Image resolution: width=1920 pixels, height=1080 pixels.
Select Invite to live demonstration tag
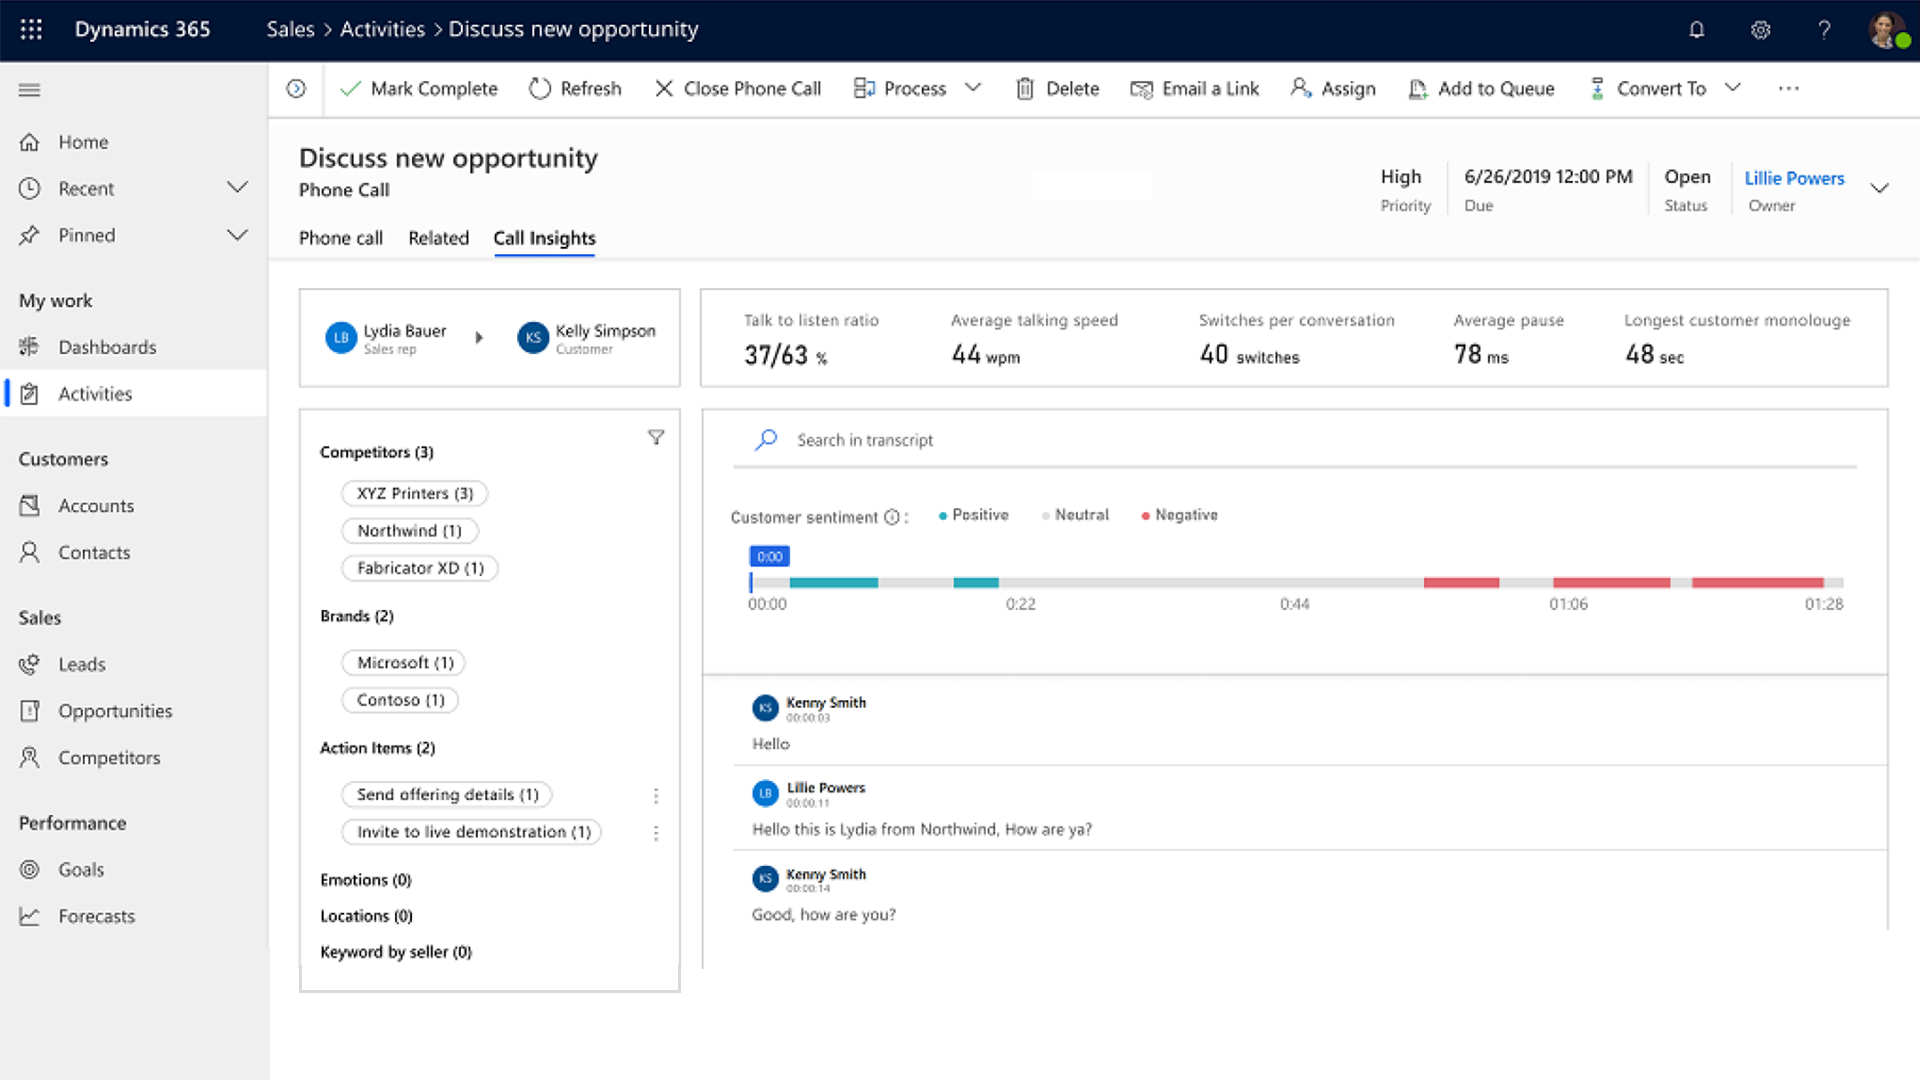(472, 832)
